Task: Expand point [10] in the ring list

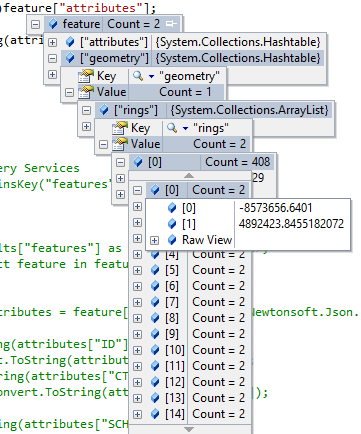Action: [137, 350]
